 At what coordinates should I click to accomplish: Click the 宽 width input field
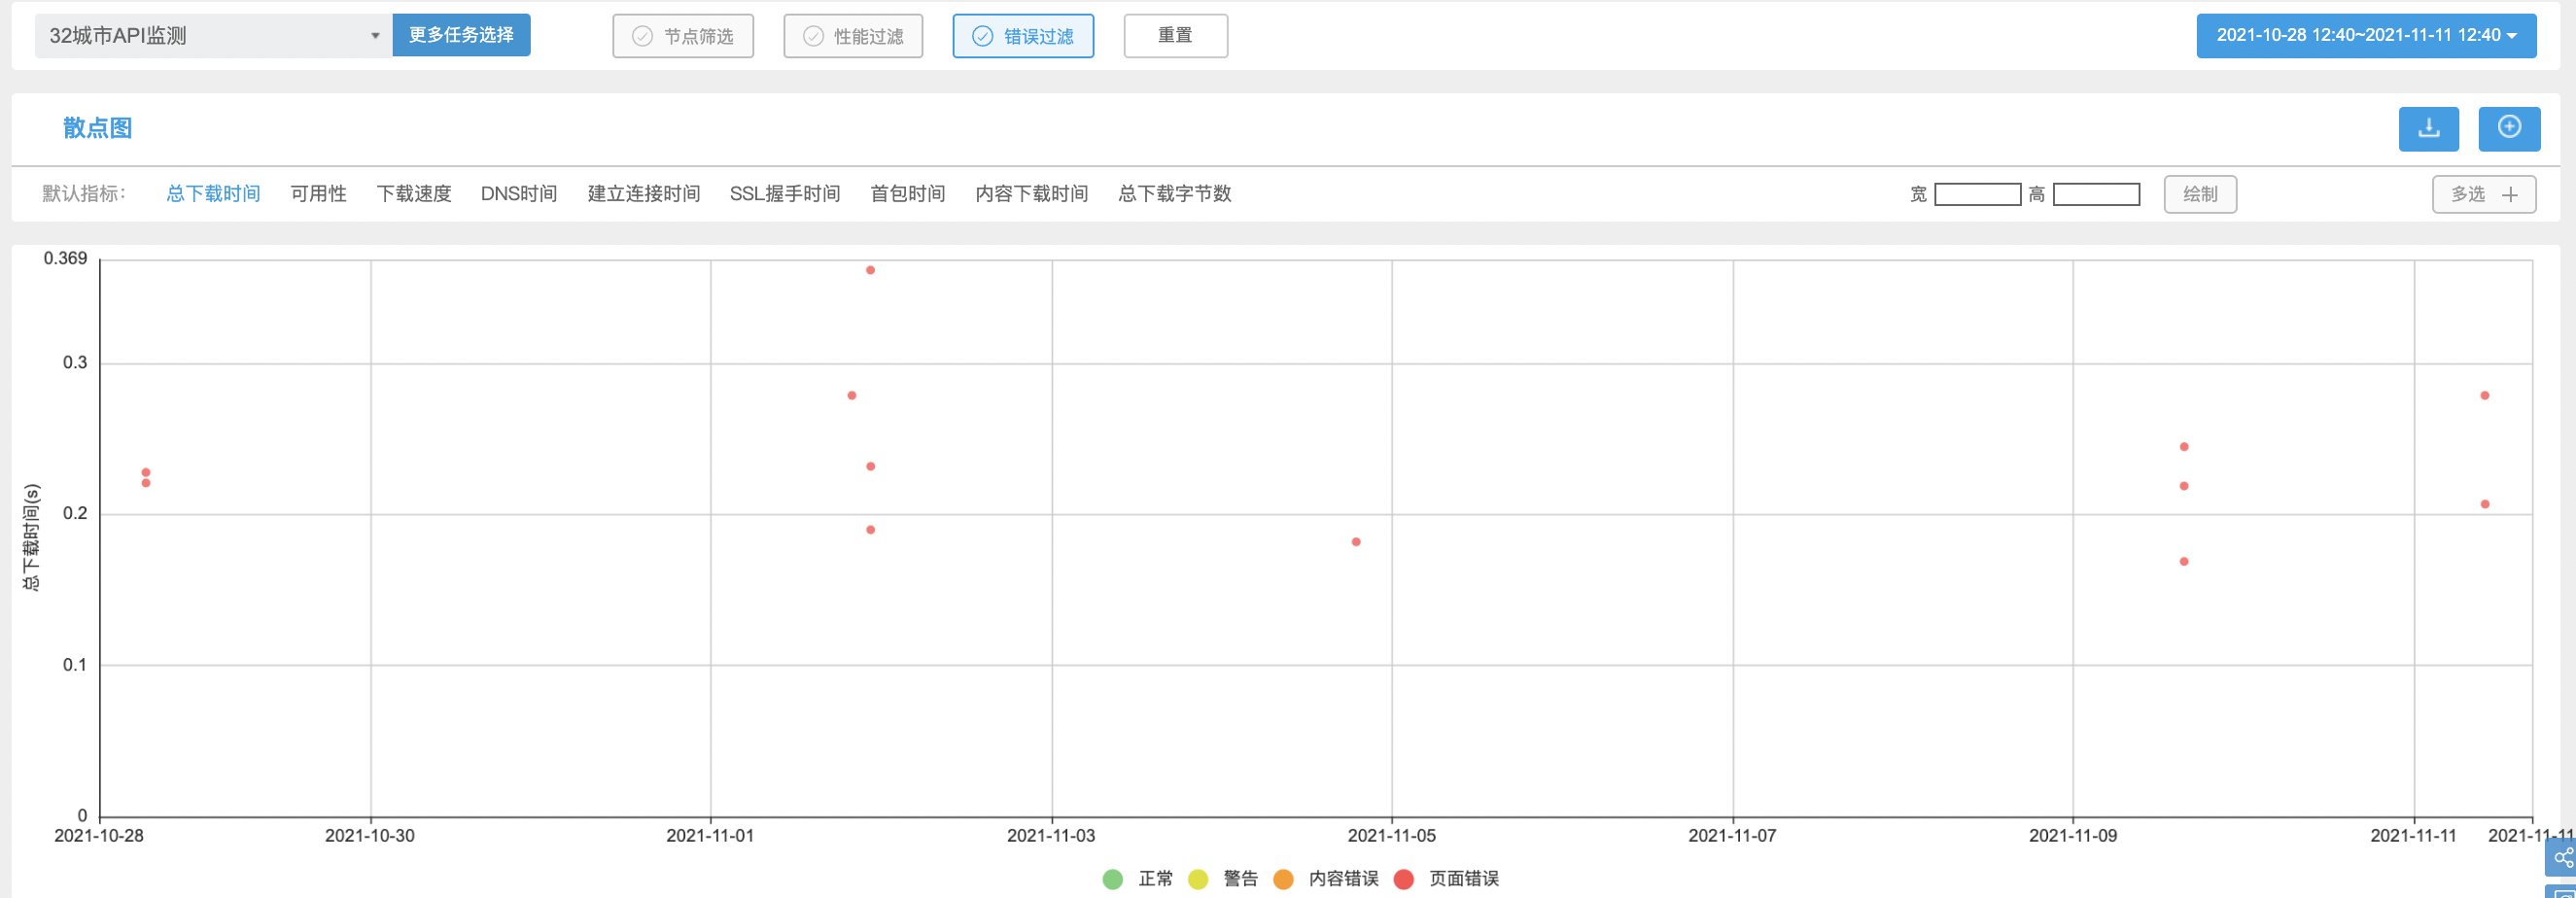[x=1977, y=194]
